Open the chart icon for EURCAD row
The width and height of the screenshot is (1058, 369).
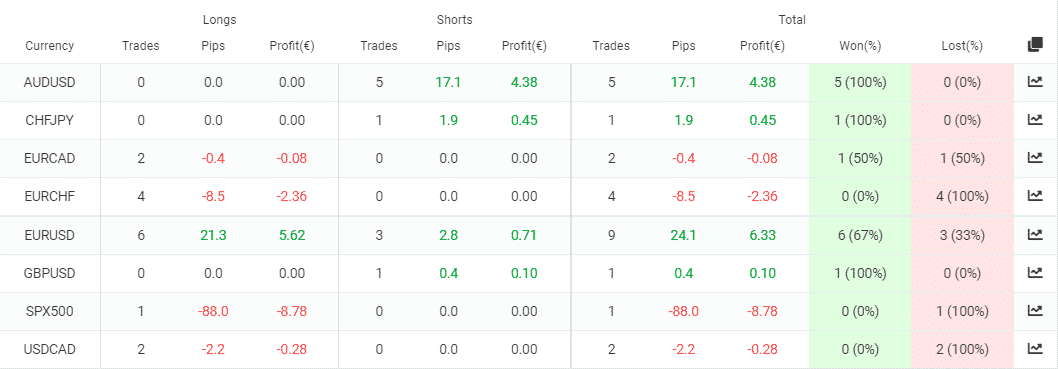pos(1034,158)
